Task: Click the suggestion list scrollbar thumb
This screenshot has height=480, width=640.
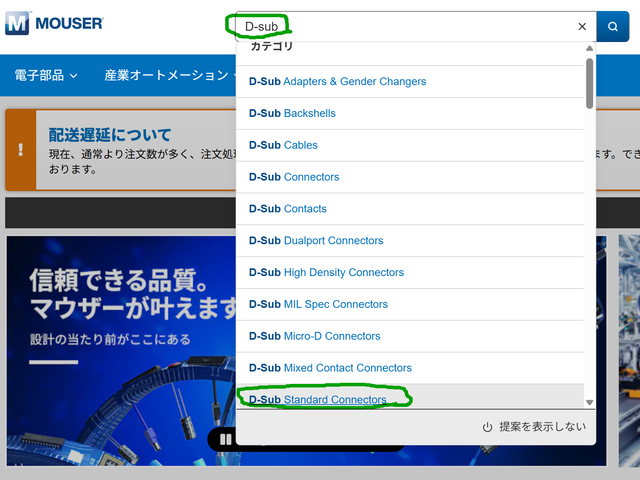Action: (589, 84)
